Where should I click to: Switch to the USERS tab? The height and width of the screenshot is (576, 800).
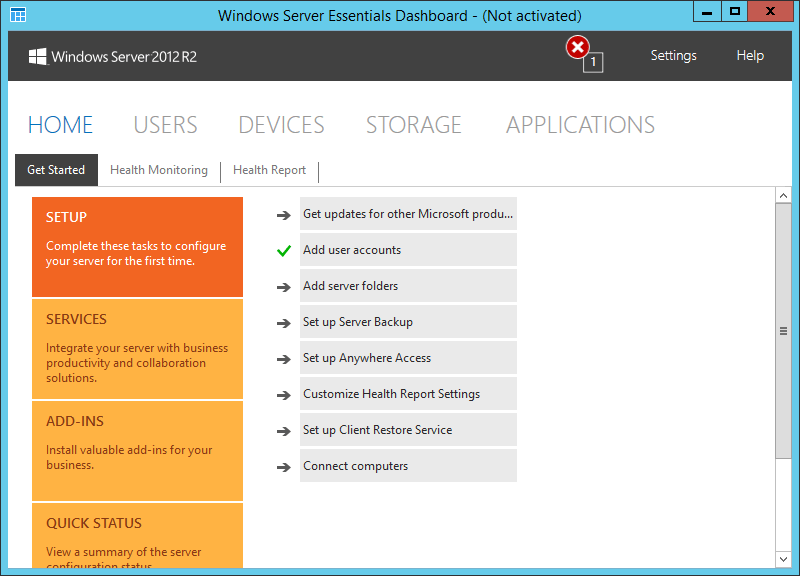164,124
